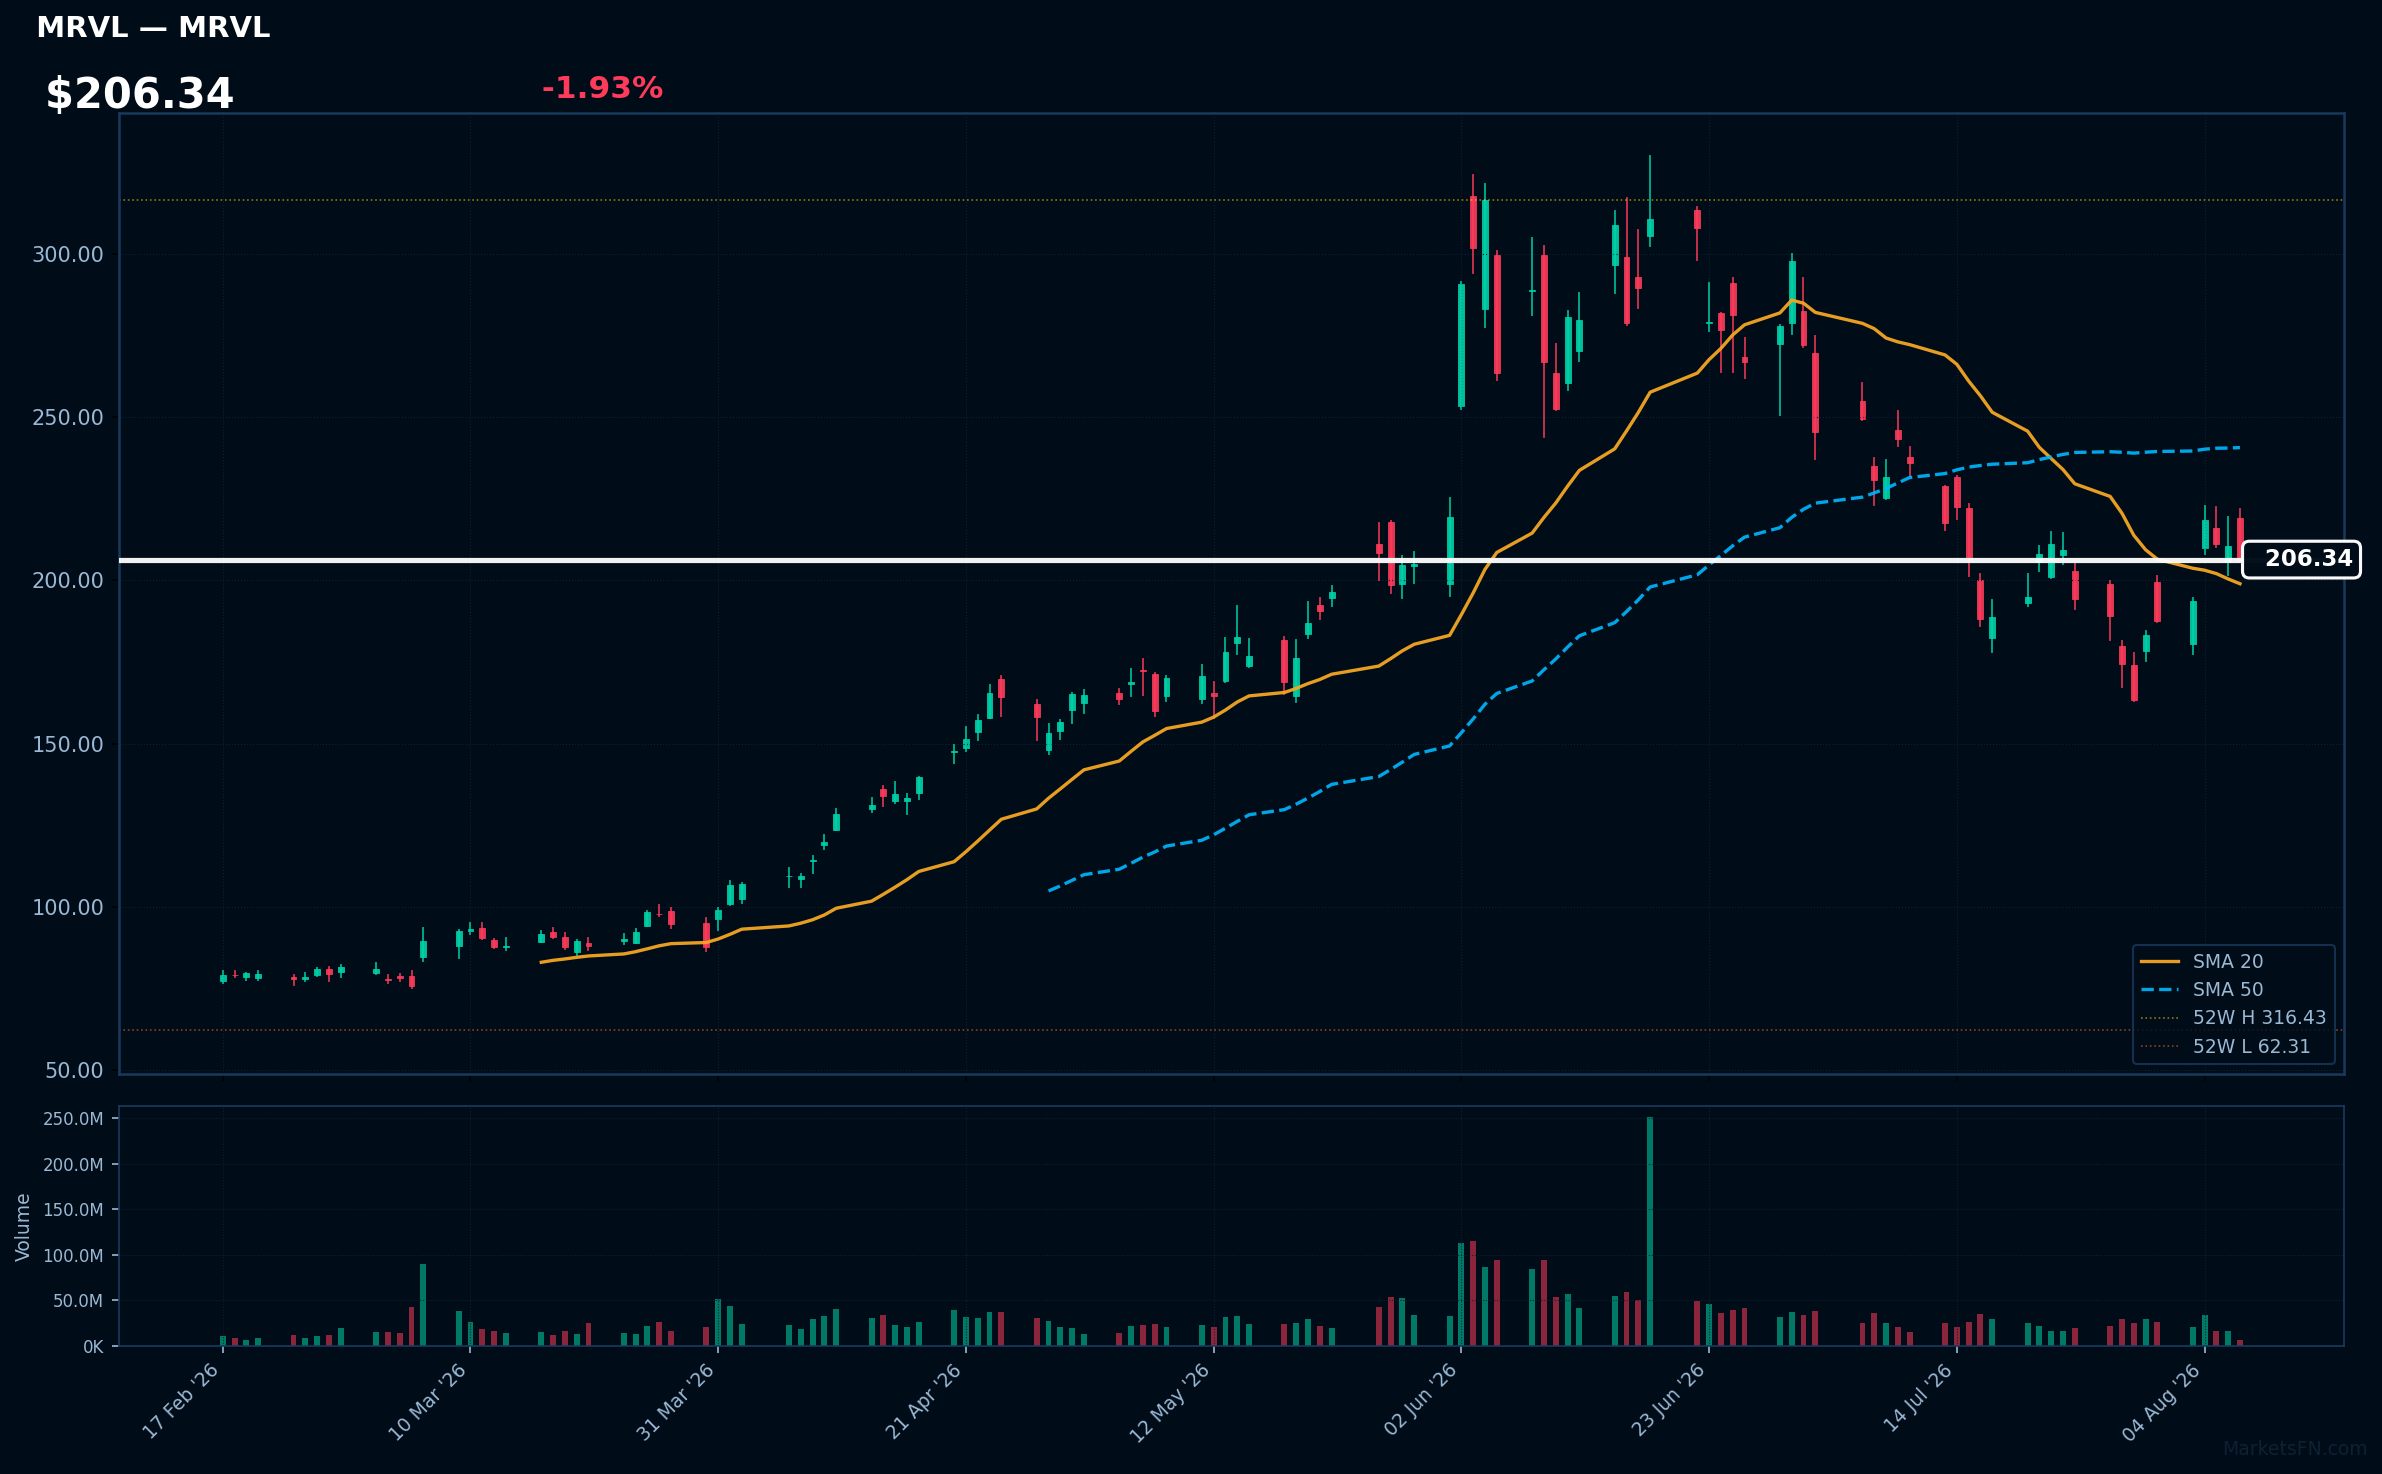Click the 250.0M volume axis label
The height and width of the screenshot is (1474, 2382).
73,1119
